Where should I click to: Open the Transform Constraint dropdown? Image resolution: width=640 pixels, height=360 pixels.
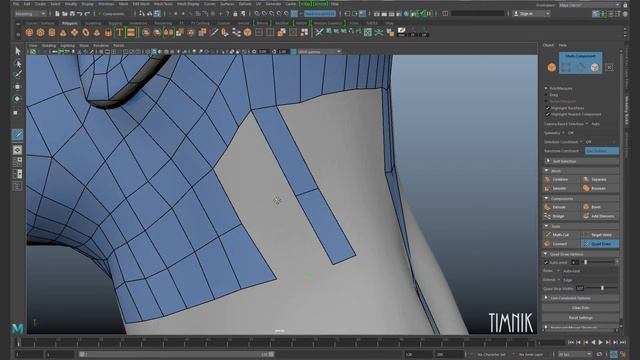coord(602,151)
